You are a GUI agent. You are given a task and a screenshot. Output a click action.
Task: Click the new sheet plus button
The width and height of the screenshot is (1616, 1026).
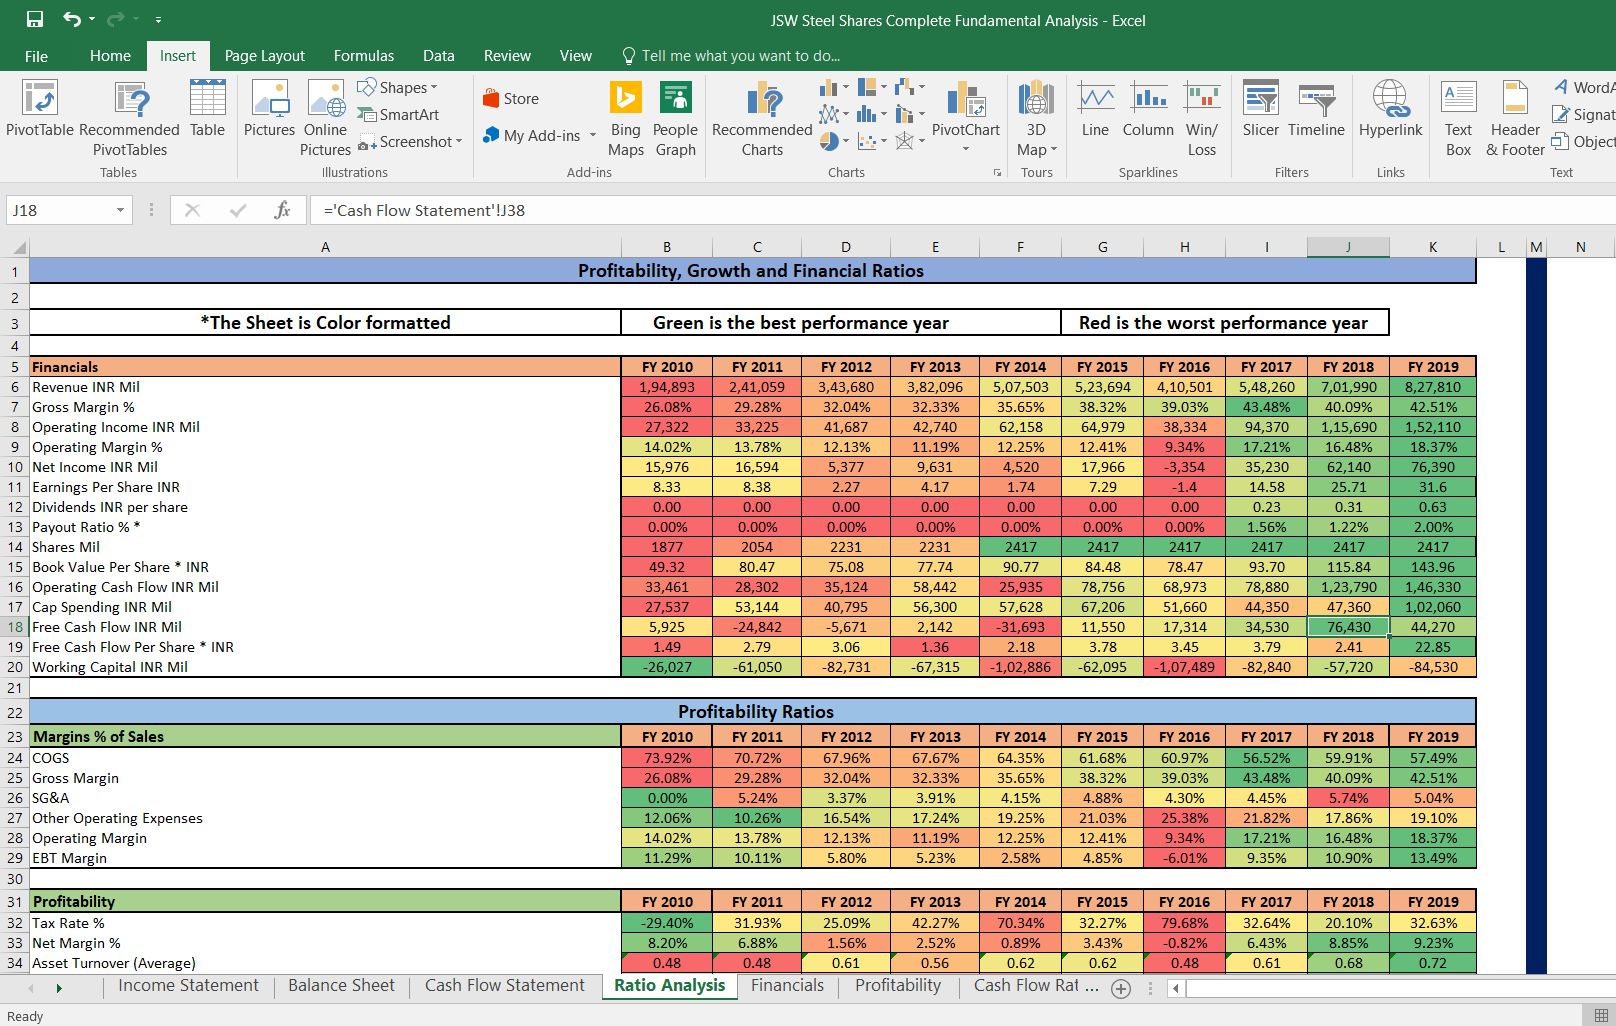pyautogui.click(x=1121, y=988)
